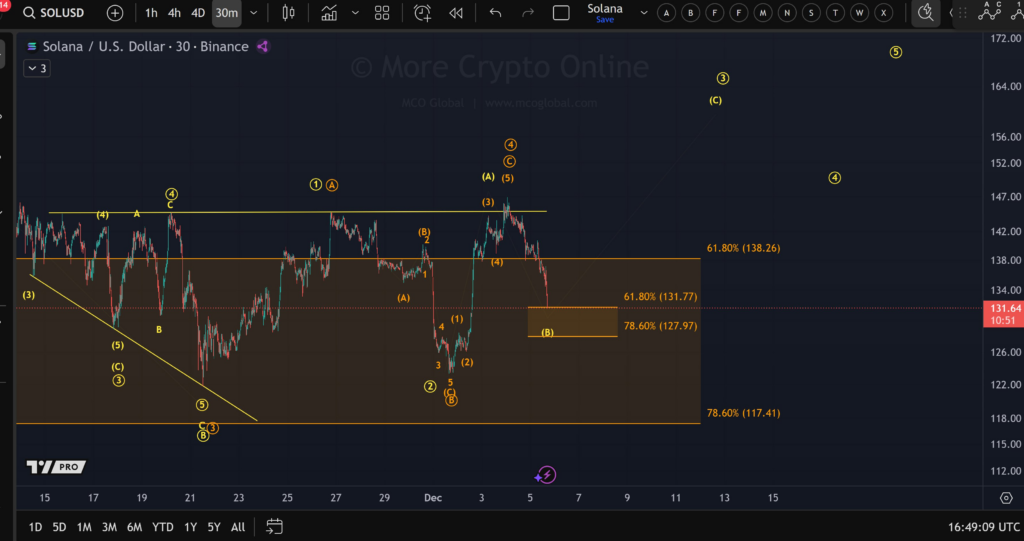
Task: Select the ABC wave pattern drawing tool
Action: click(x=989, y=12)
